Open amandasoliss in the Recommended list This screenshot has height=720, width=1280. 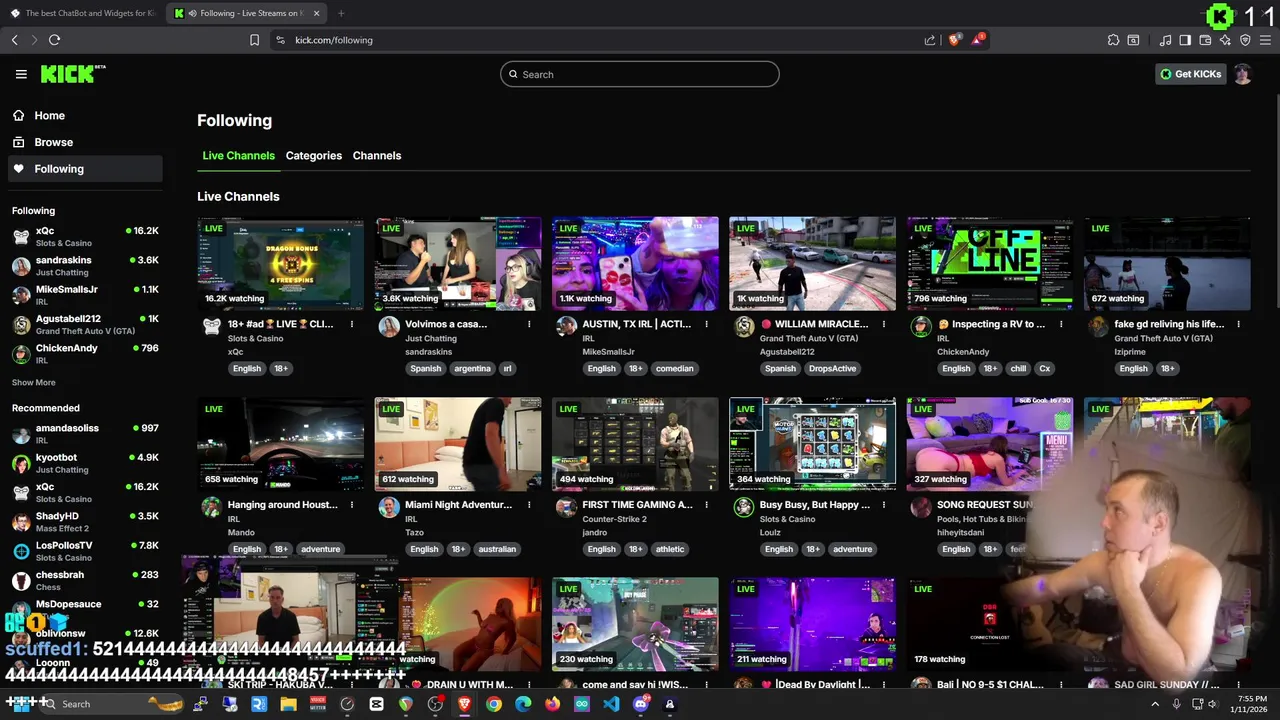[84, 433]
